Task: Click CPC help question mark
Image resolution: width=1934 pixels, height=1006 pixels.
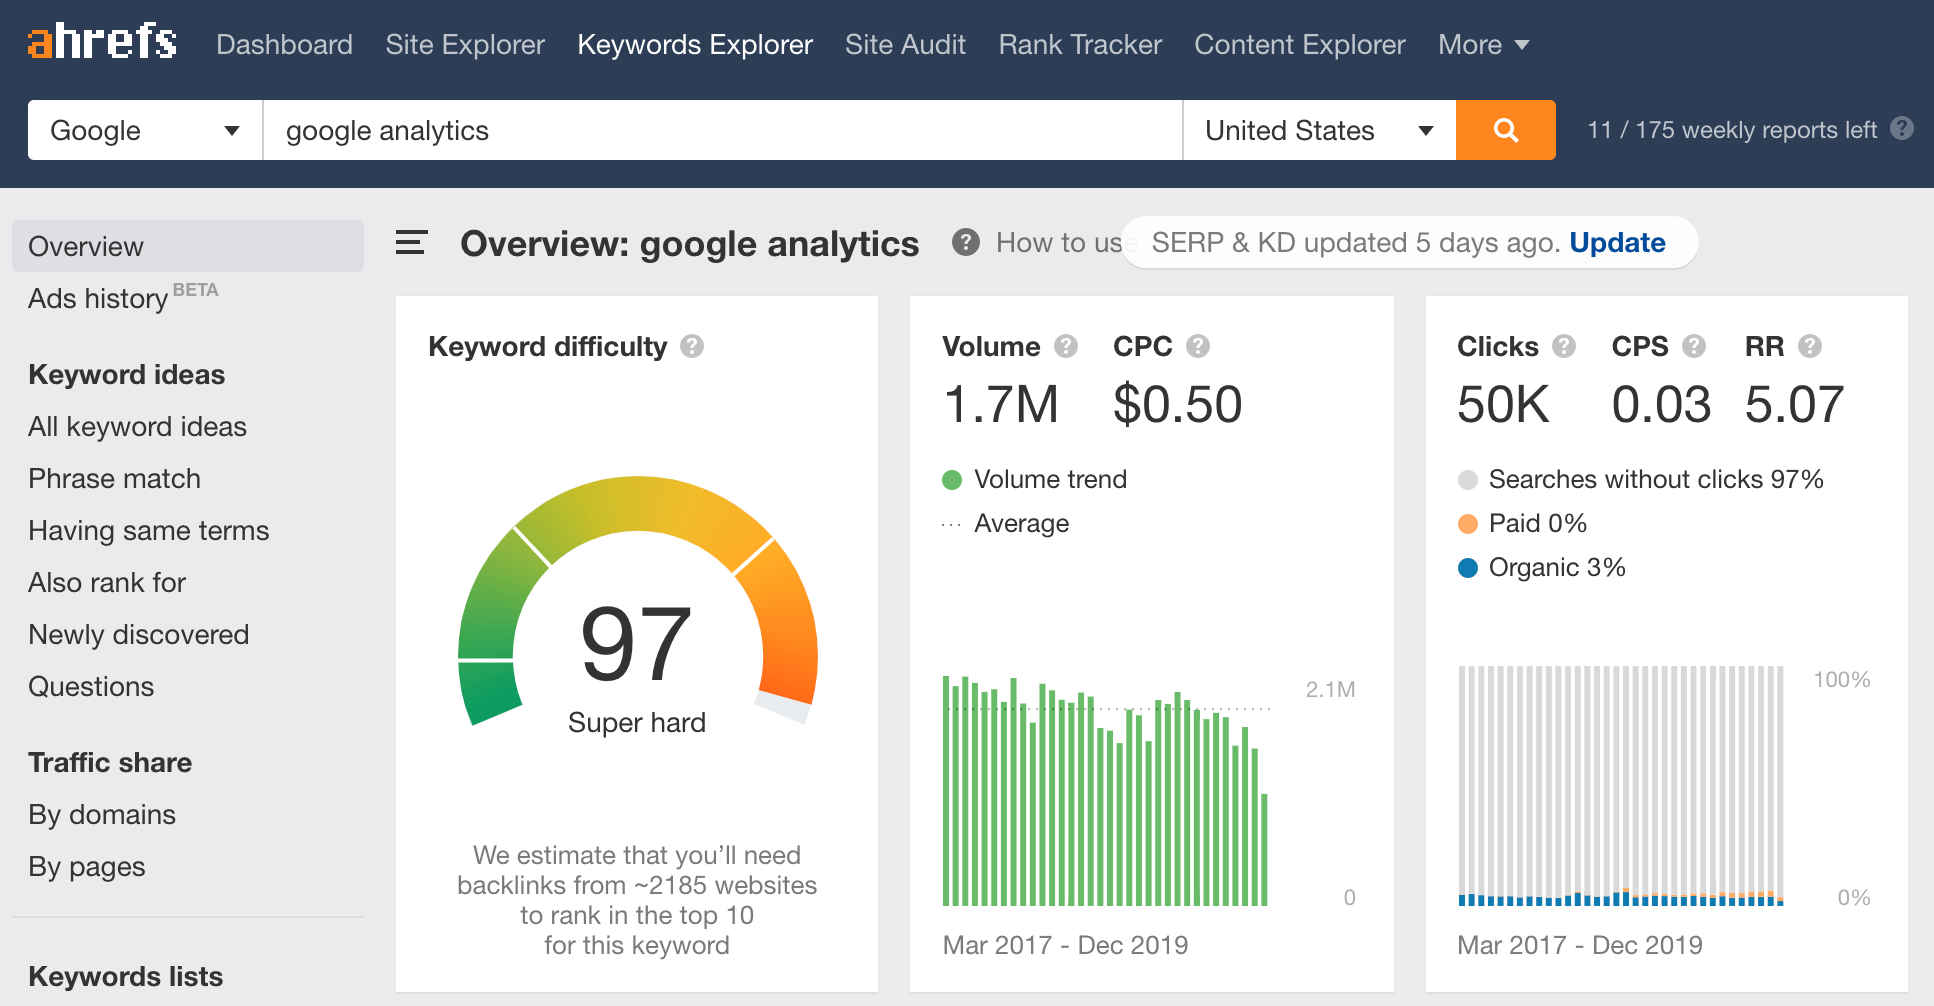Action: [1198, 346]
